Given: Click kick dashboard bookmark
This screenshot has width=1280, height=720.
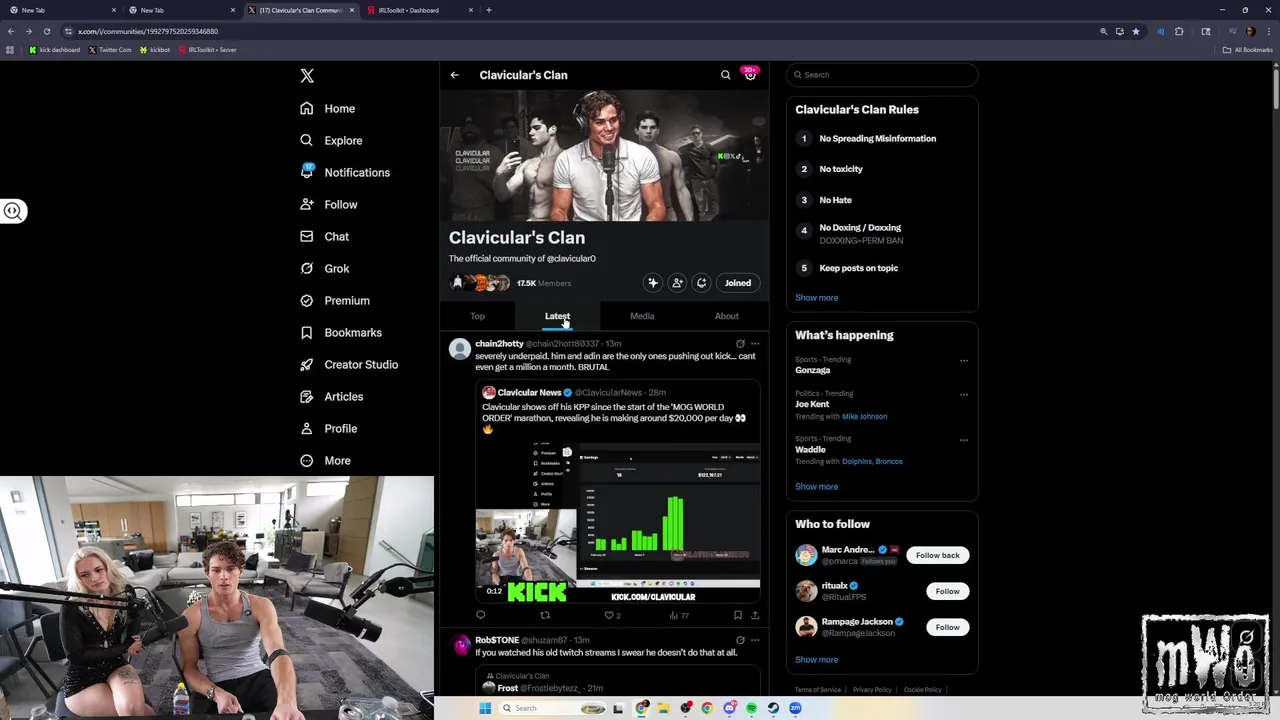Looking at the screenshot, I should pos(55,49).
